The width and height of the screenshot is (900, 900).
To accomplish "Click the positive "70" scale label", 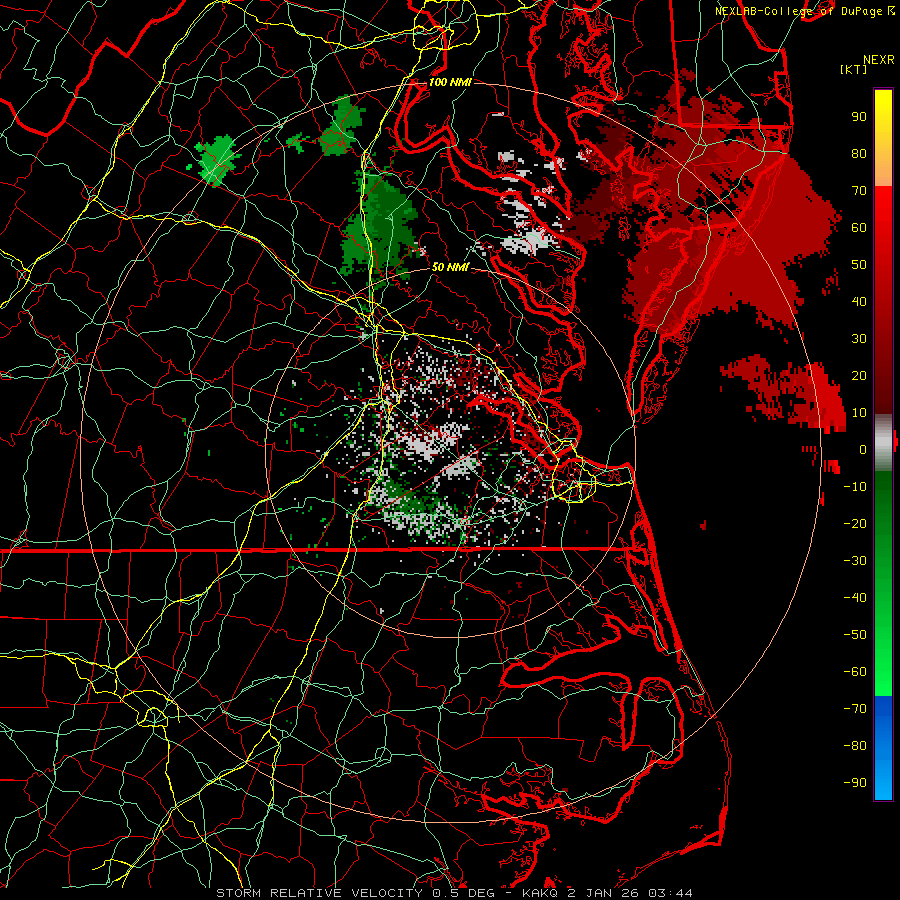I will pyautogui.click(x=859, y=191).
